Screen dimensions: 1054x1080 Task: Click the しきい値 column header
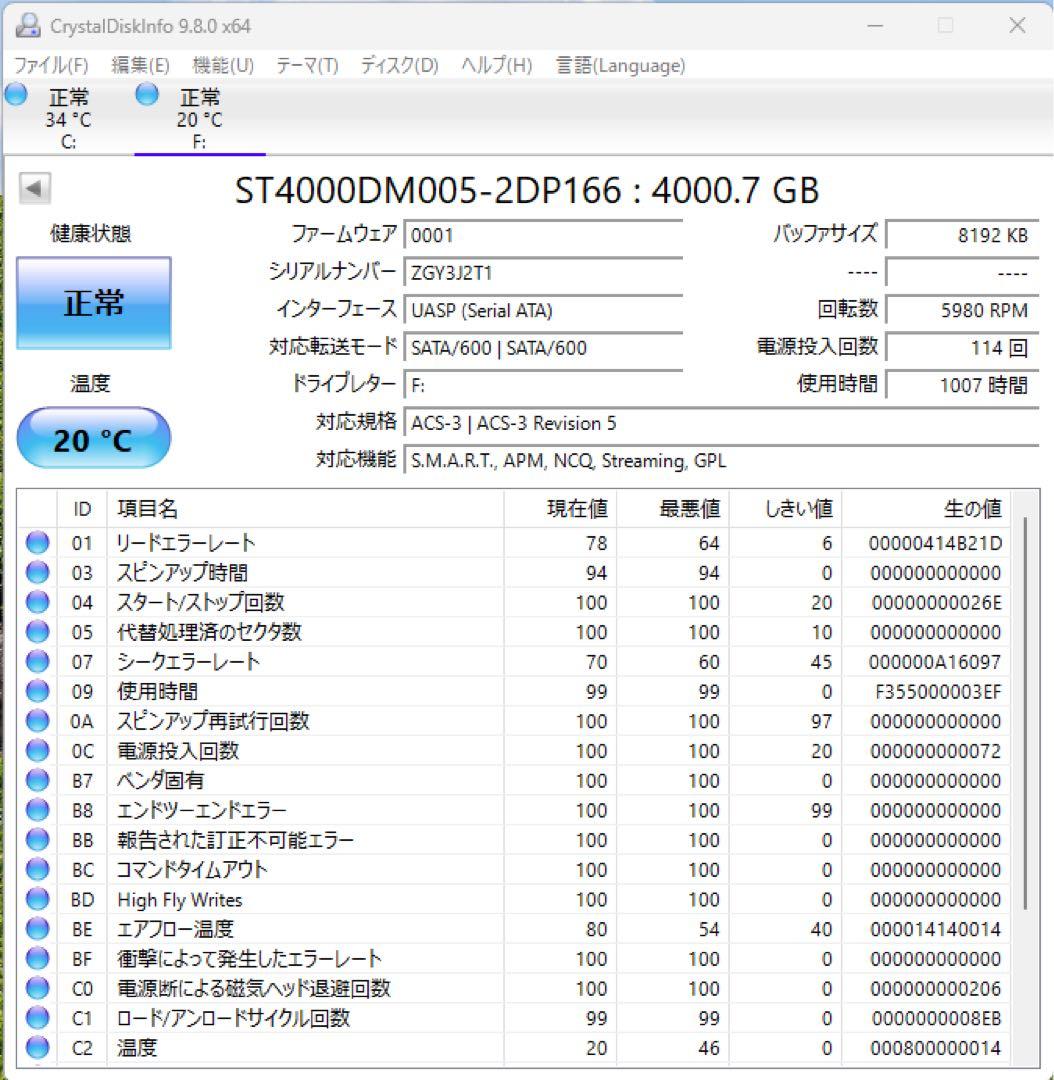pos(785,509)
